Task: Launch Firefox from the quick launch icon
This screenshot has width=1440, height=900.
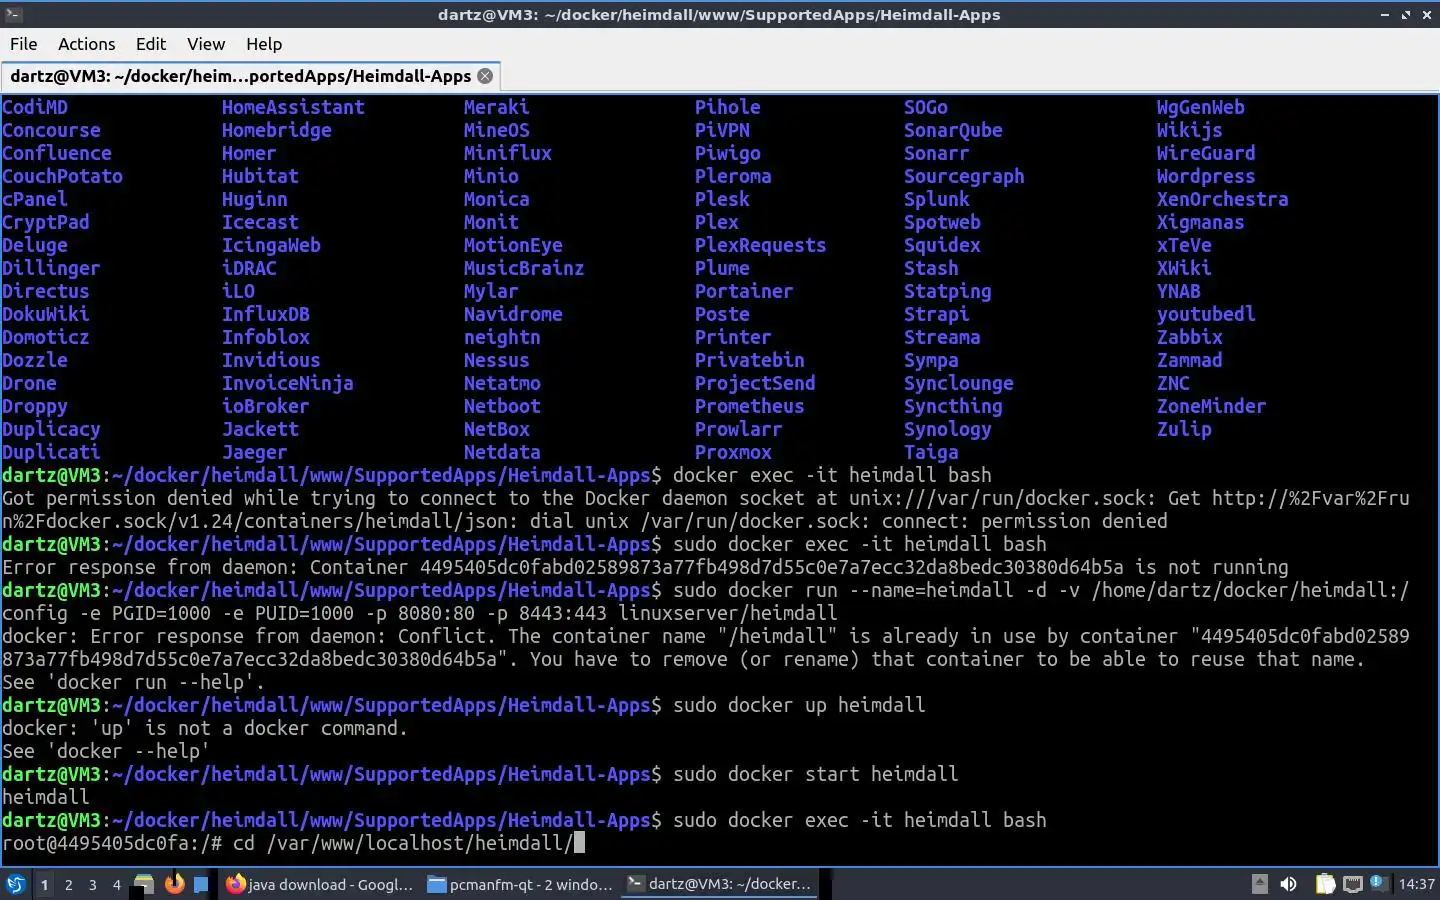Action: click(x=174, y=884)
